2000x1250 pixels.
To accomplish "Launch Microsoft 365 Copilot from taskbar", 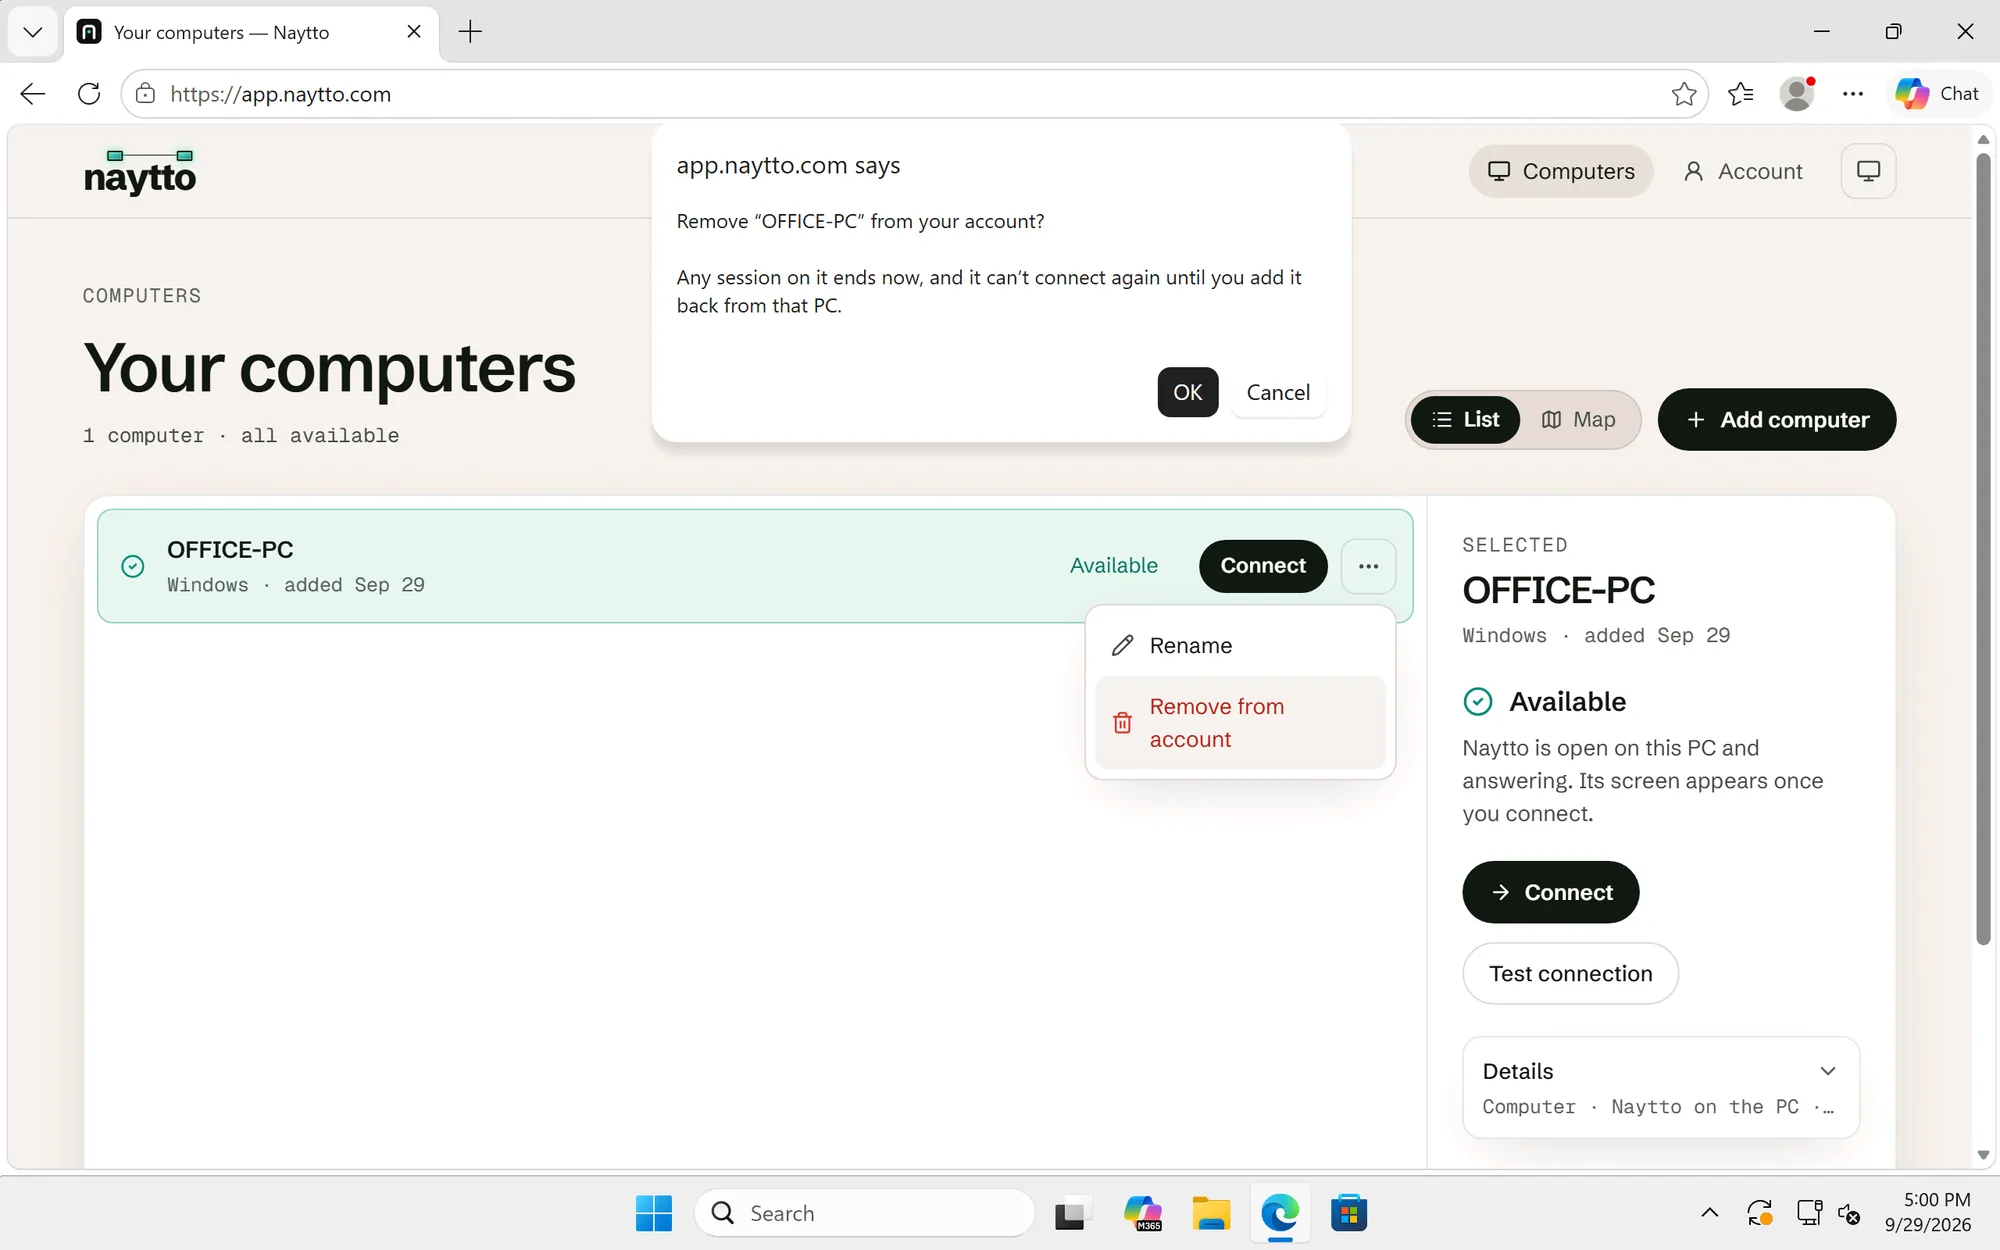I will (x=1142, y=1214).
